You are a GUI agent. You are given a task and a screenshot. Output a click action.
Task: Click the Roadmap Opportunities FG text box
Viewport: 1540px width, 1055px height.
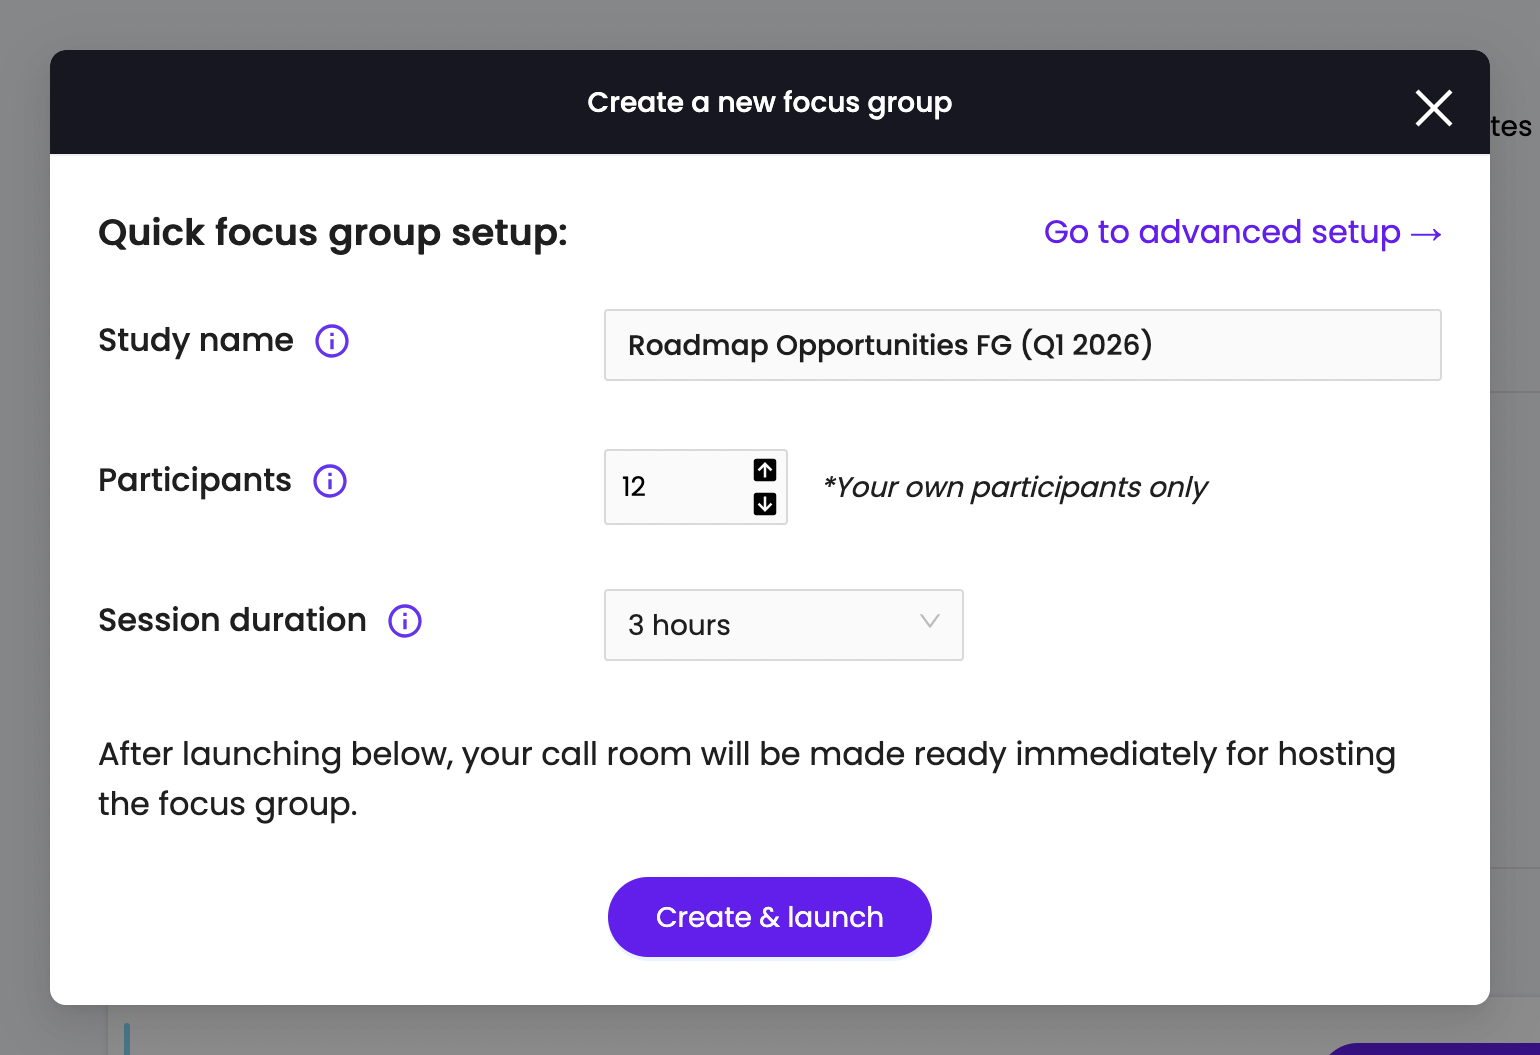coord(1022,345)
